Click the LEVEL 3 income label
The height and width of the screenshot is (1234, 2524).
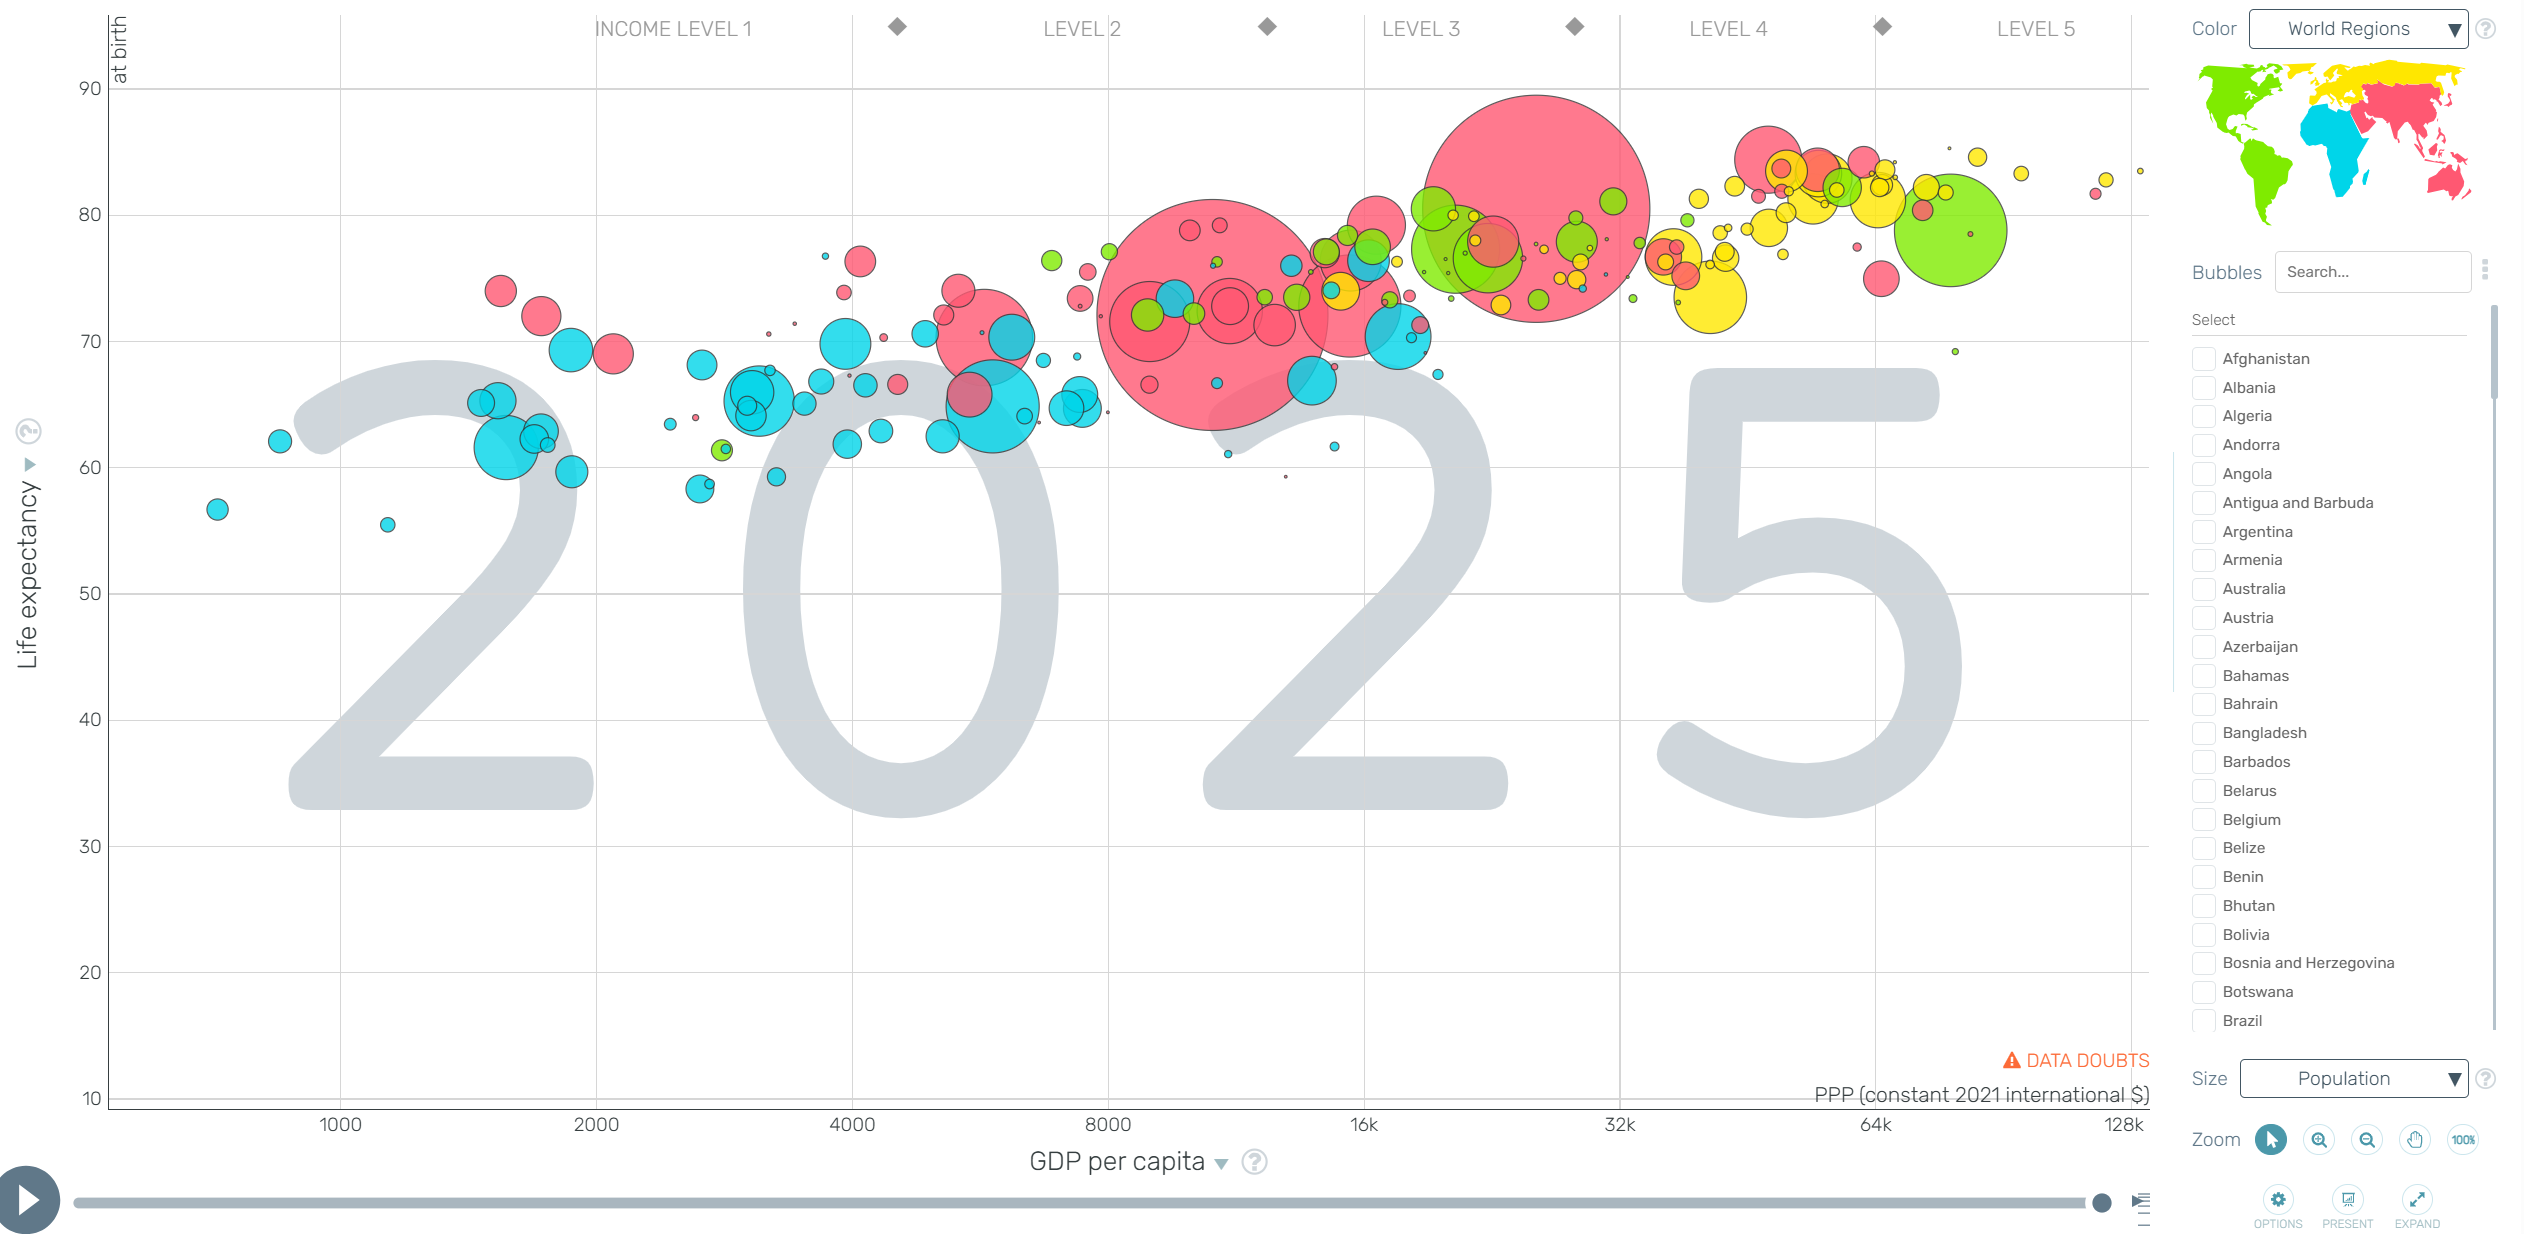(1421, 29)
